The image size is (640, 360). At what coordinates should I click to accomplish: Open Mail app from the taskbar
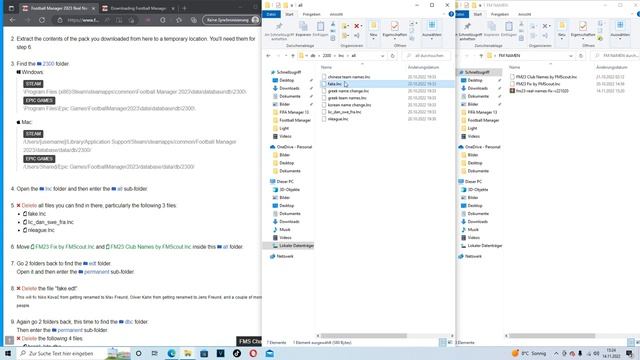[x=269, y=353]
